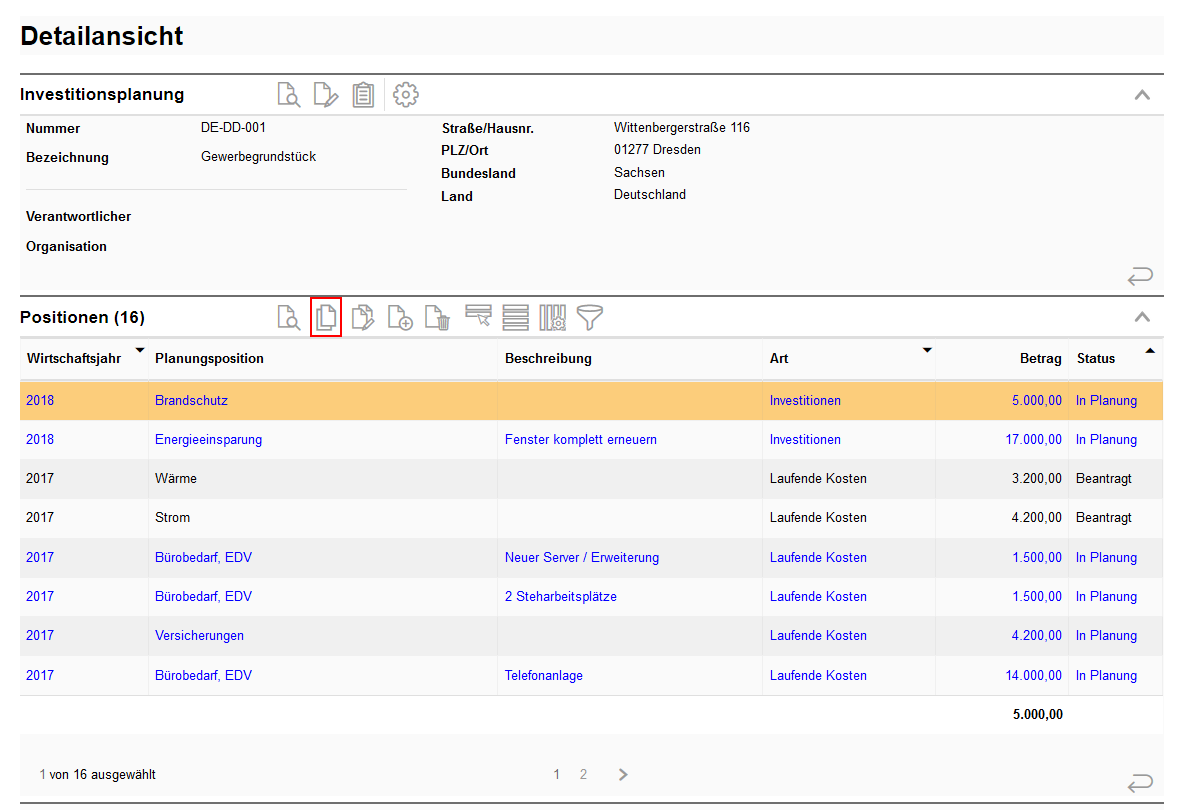View selected position via Positionen magnifier icon
The image size is (1180, 810).
click(289, 317)
